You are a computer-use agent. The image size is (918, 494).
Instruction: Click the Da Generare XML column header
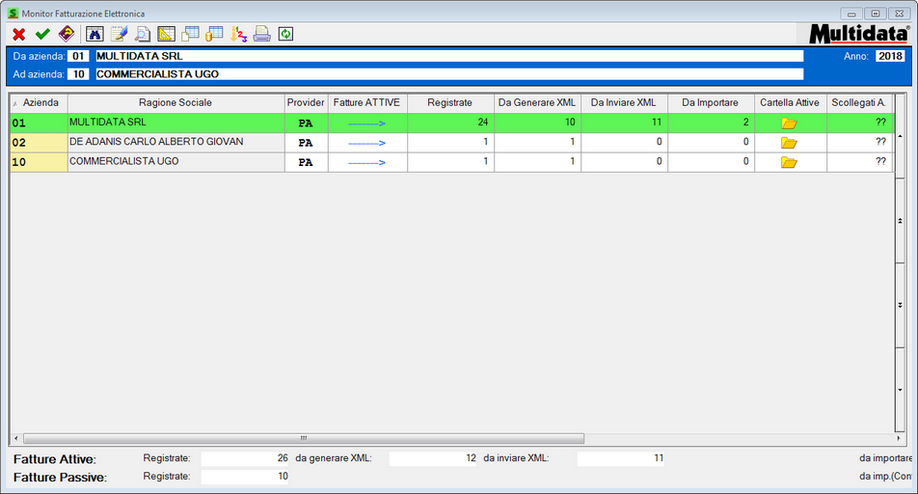click(537, 103)
